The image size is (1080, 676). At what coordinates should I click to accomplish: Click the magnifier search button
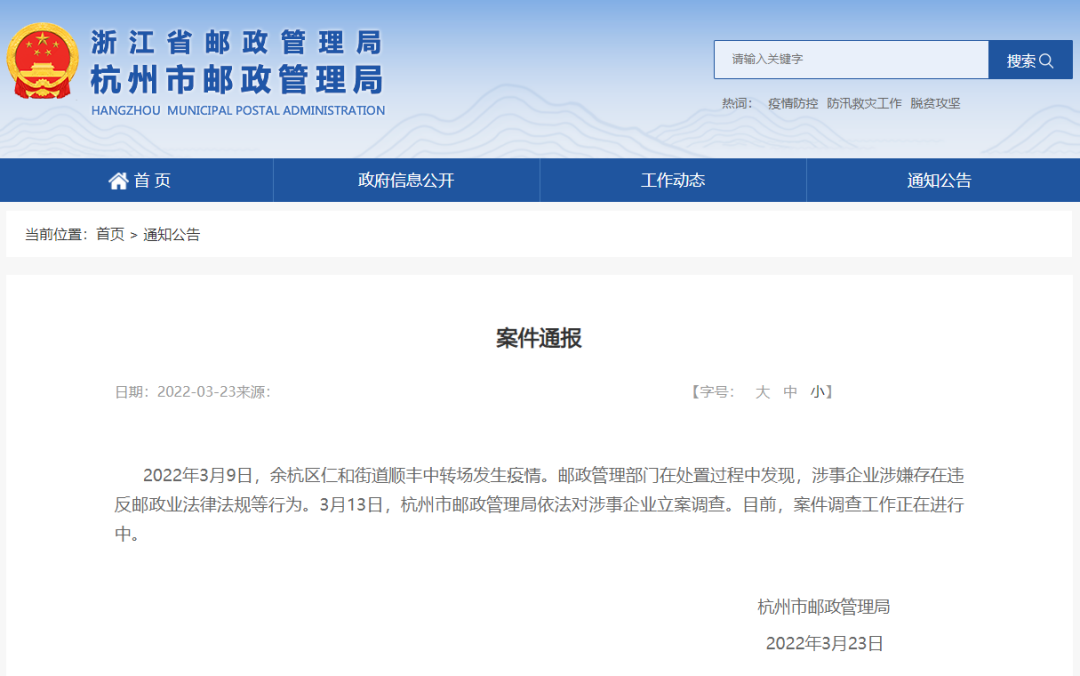(1029, 60)
